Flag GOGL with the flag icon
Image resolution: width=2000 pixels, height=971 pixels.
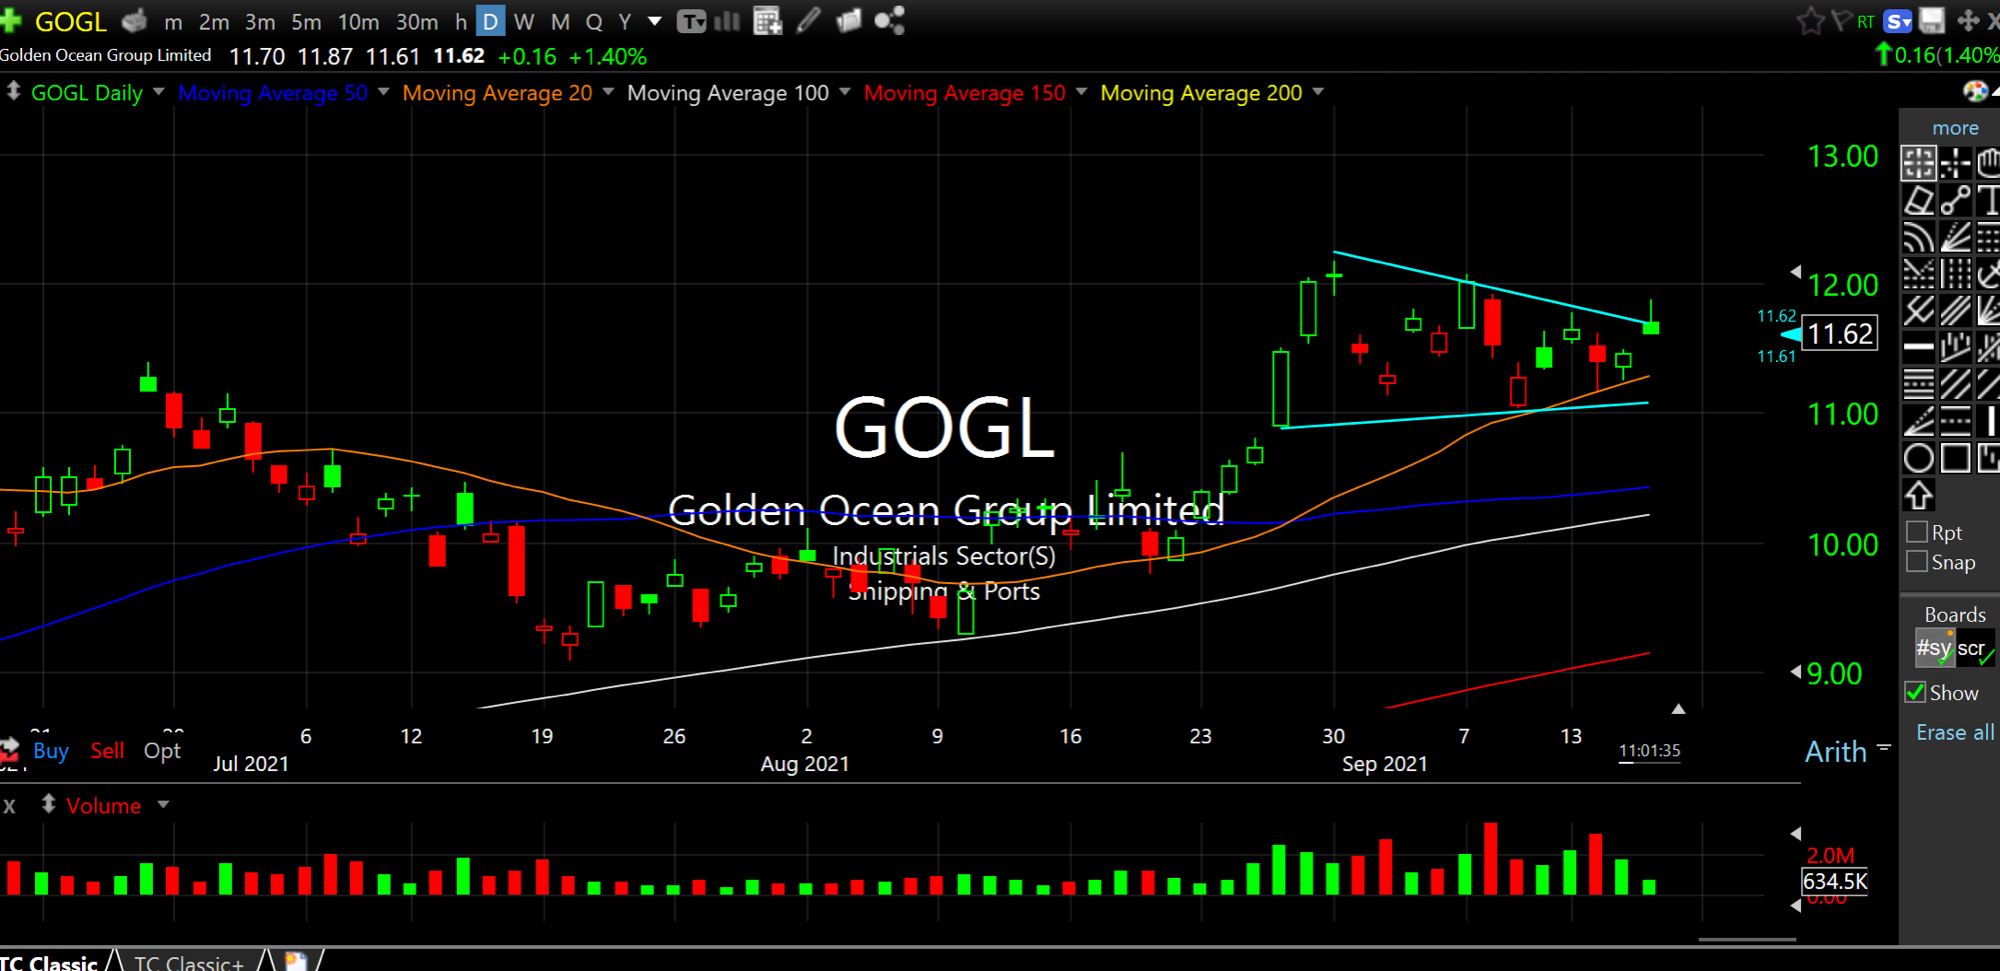(1841, 21)
